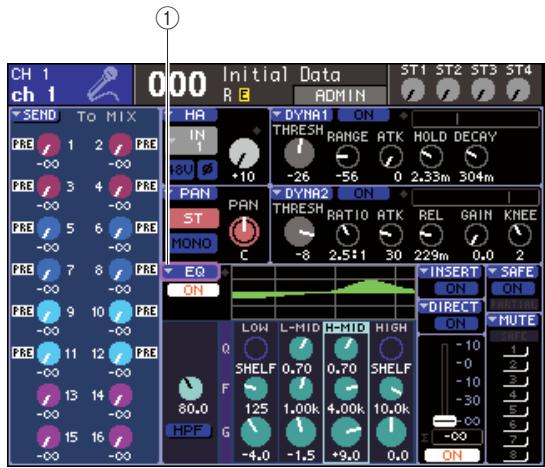Open the MUTE popup window

pos(513,320)
